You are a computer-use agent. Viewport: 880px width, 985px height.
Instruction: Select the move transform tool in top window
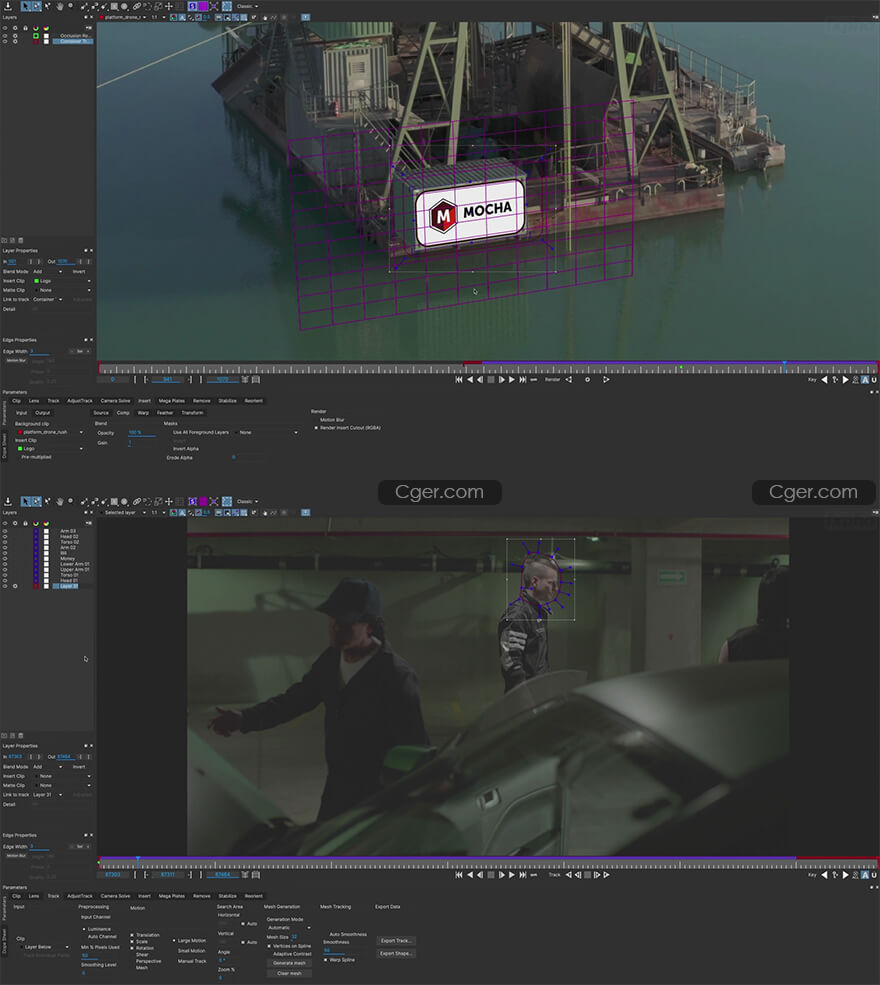[169, 6]
